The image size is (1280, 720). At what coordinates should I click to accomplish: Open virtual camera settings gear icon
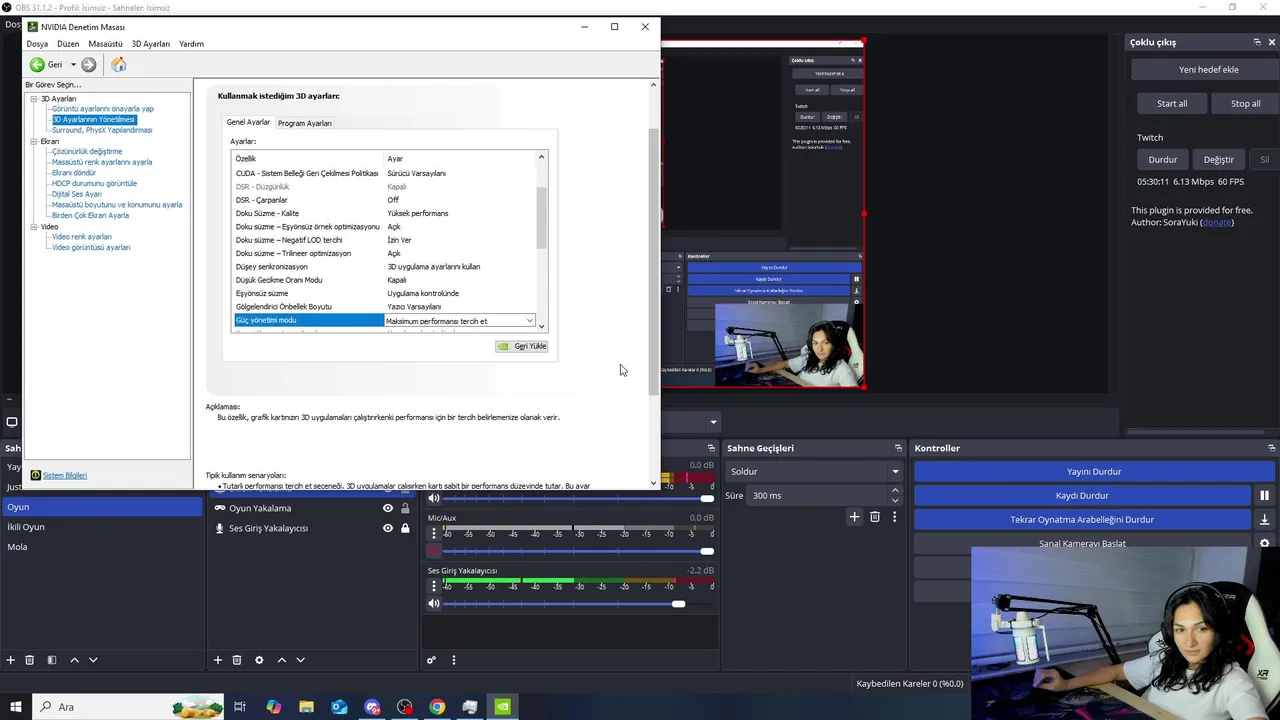pos(1264,543)
